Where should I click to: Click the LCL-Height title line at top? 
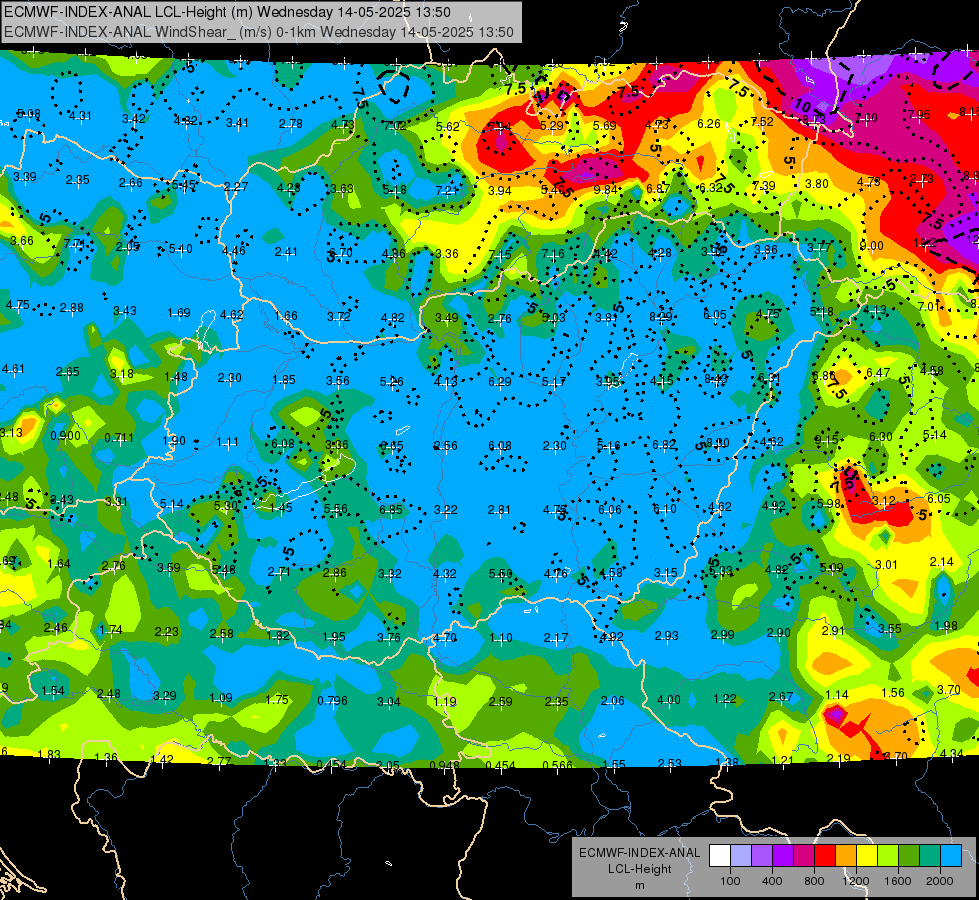227,12
